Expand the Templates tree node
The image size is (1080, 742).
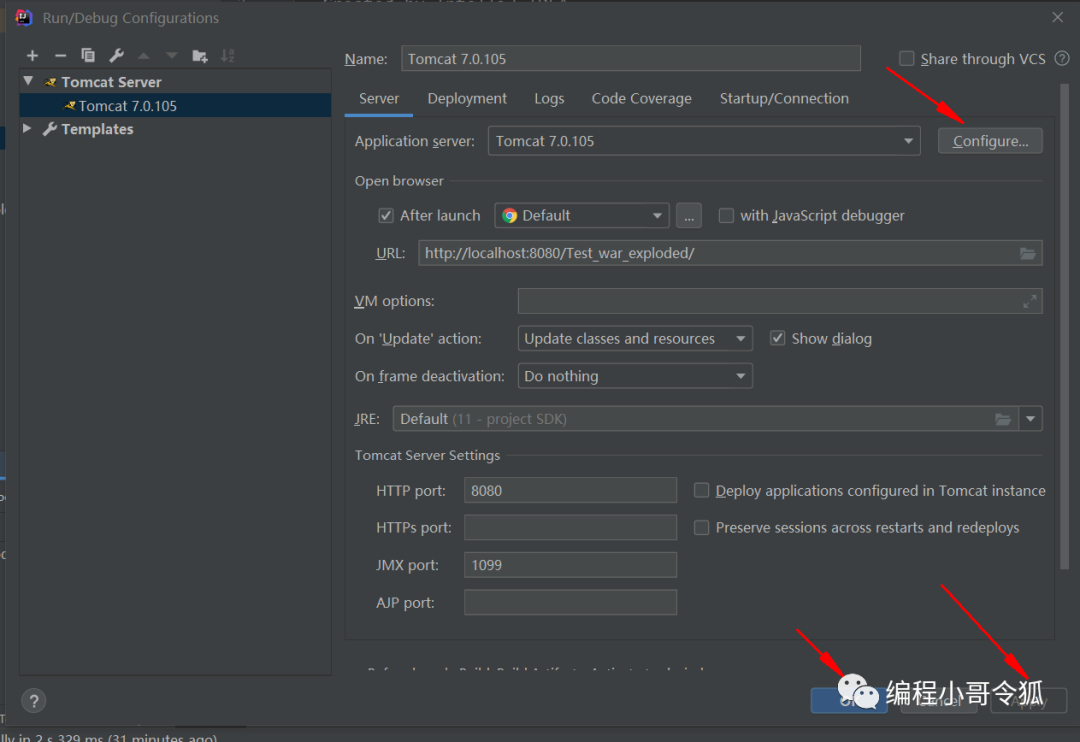28,128
